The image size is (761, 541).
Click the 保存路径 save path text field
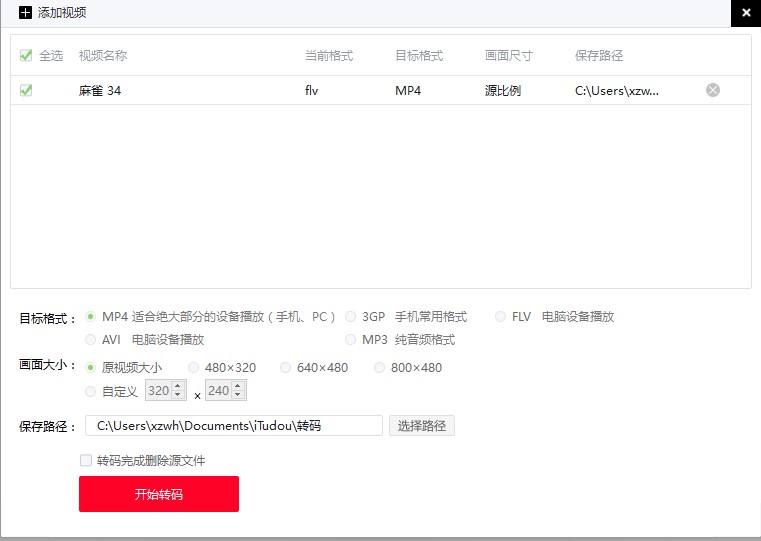[234, 426]
